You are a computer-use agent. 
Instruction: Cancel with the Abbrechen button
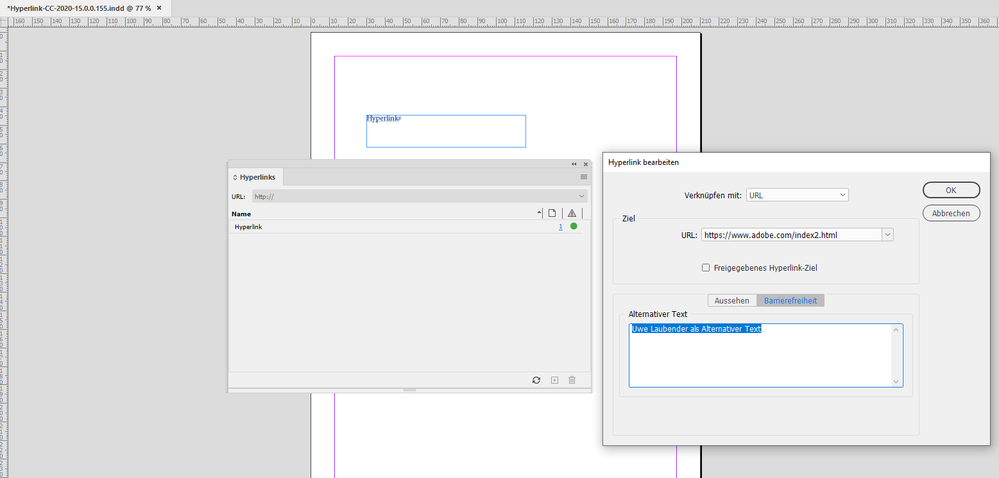[x=951, y=213]
